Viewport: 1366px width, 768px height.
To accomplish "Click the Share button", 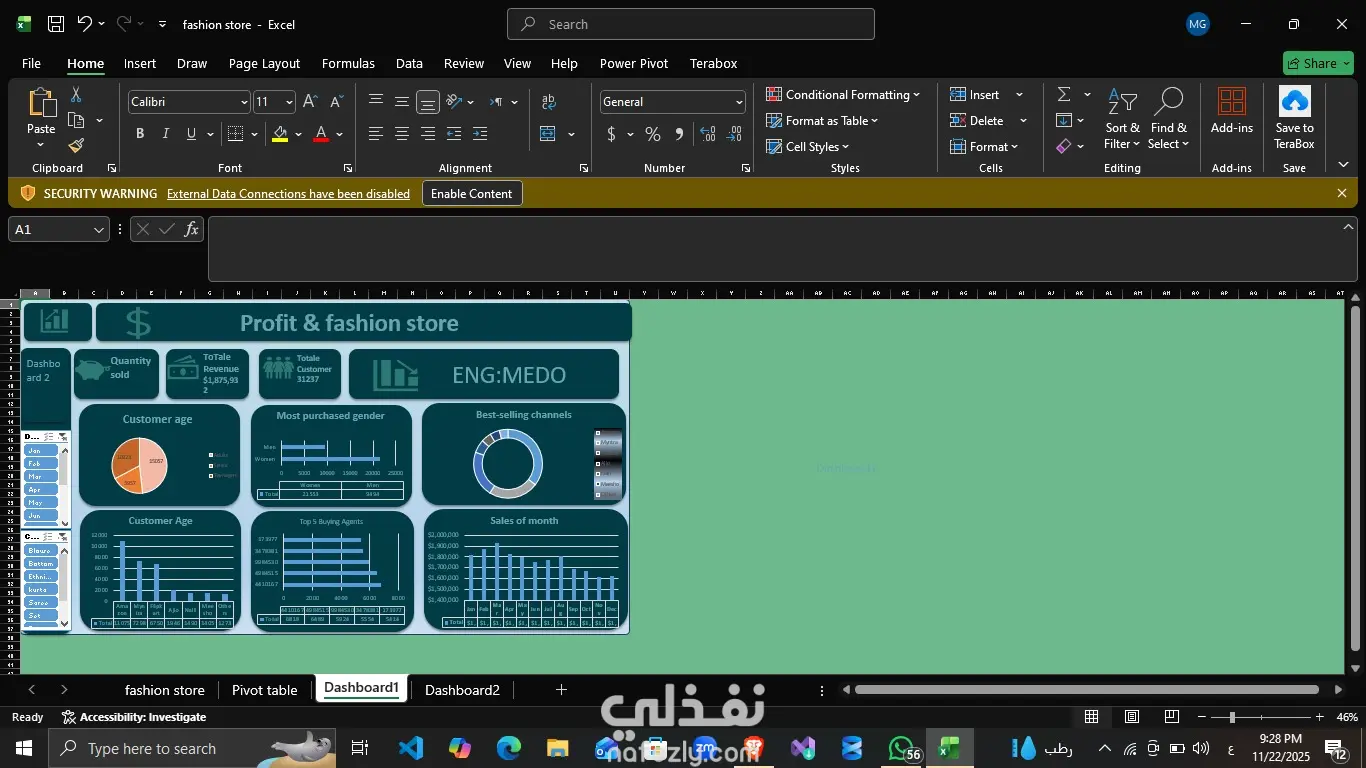I will 1318,63.
